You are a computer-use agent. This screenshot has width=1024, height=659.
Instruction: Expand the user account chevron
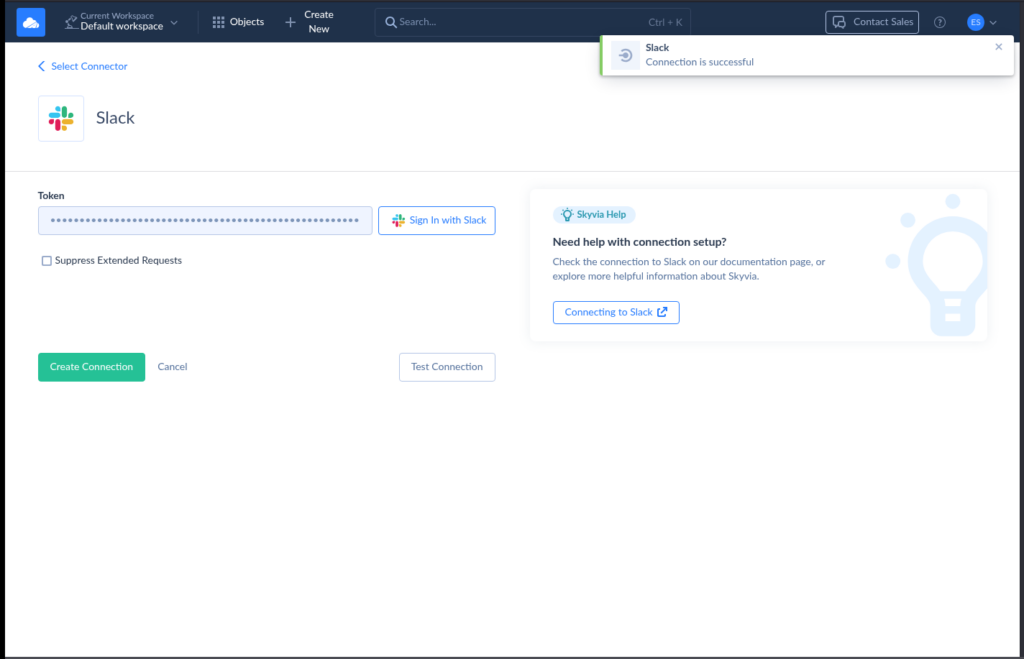(x=993, y=23)
